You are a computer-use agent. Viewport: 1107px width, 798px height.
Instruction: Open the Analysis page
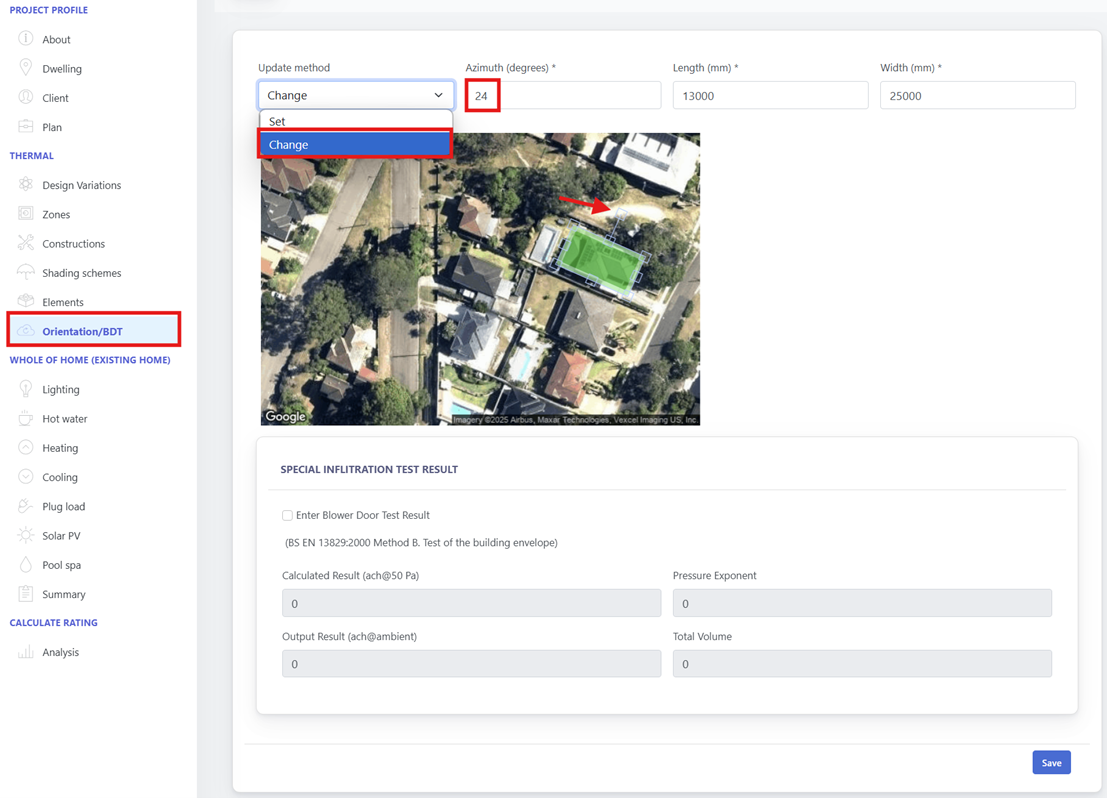(61, 653)
